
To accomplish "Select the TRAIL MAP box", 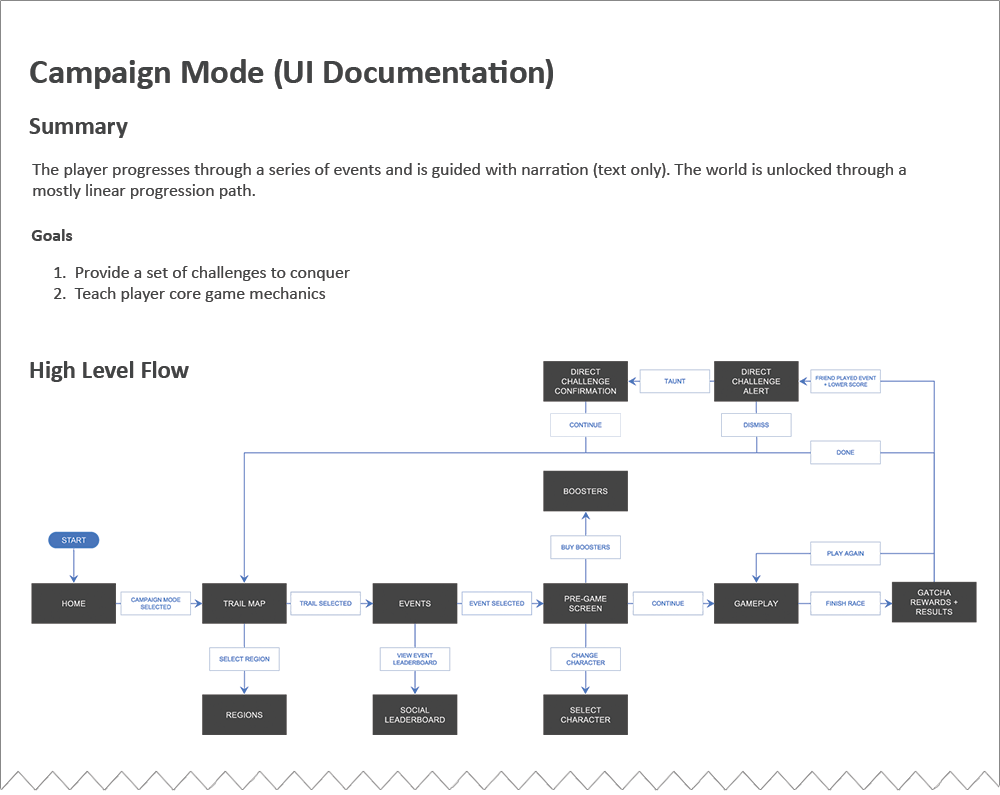I will pos(244,603).
